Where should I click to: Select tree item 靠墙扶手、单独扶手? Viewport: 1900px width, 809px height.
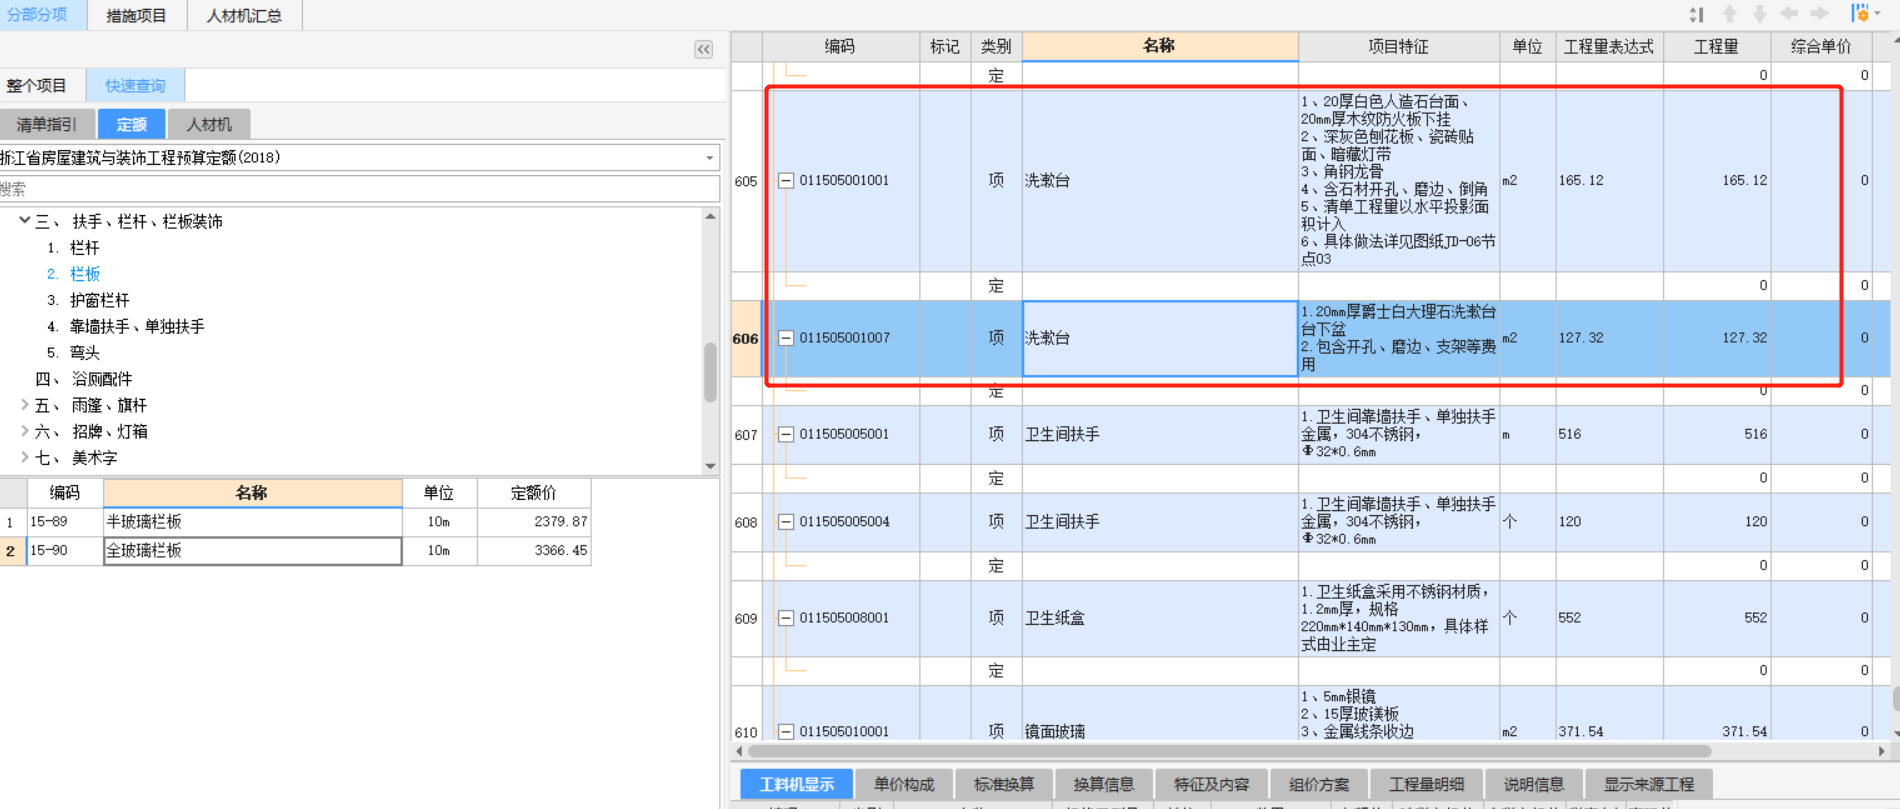coord(137,326)
